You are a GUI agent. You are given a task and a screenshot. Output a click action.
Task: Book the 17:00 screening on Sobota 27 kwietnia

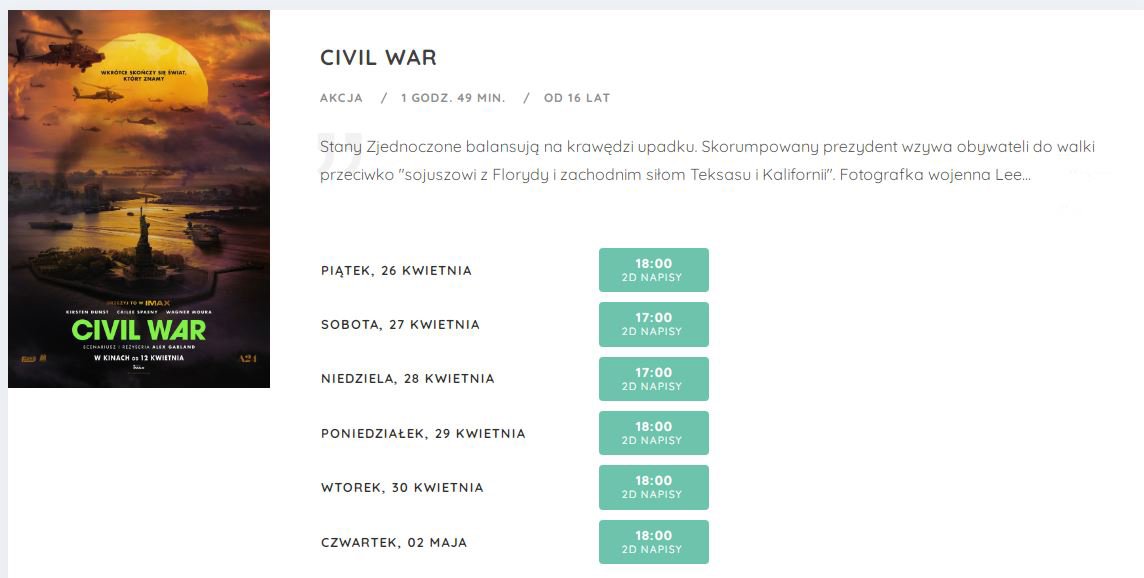click(654, 324)
